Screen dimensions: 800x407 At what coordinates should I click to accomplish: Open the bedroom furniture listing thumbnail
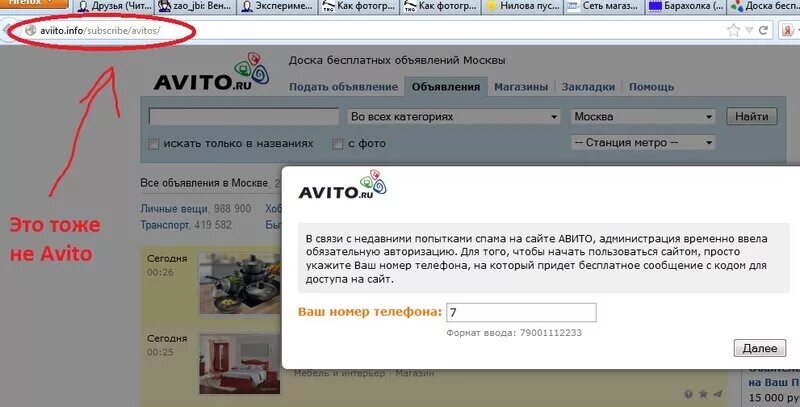click(x=239, y=364)
